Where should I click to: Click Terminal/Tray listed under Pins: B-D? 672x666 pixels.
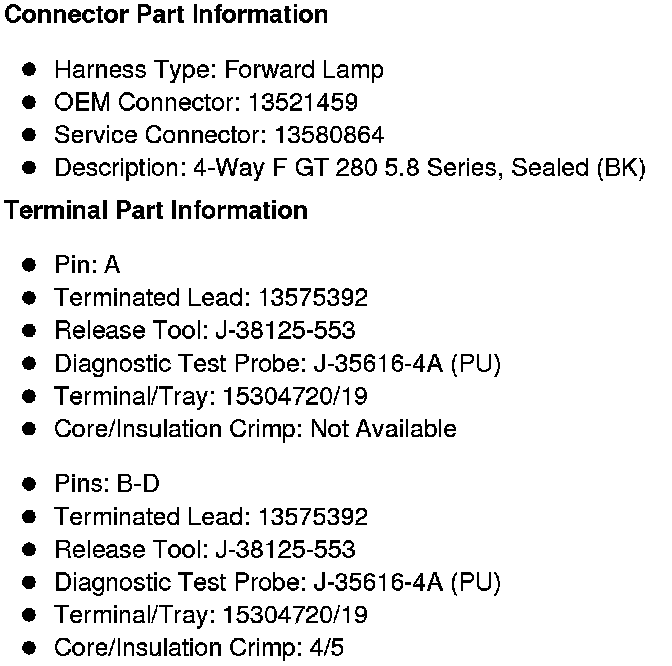211,615
